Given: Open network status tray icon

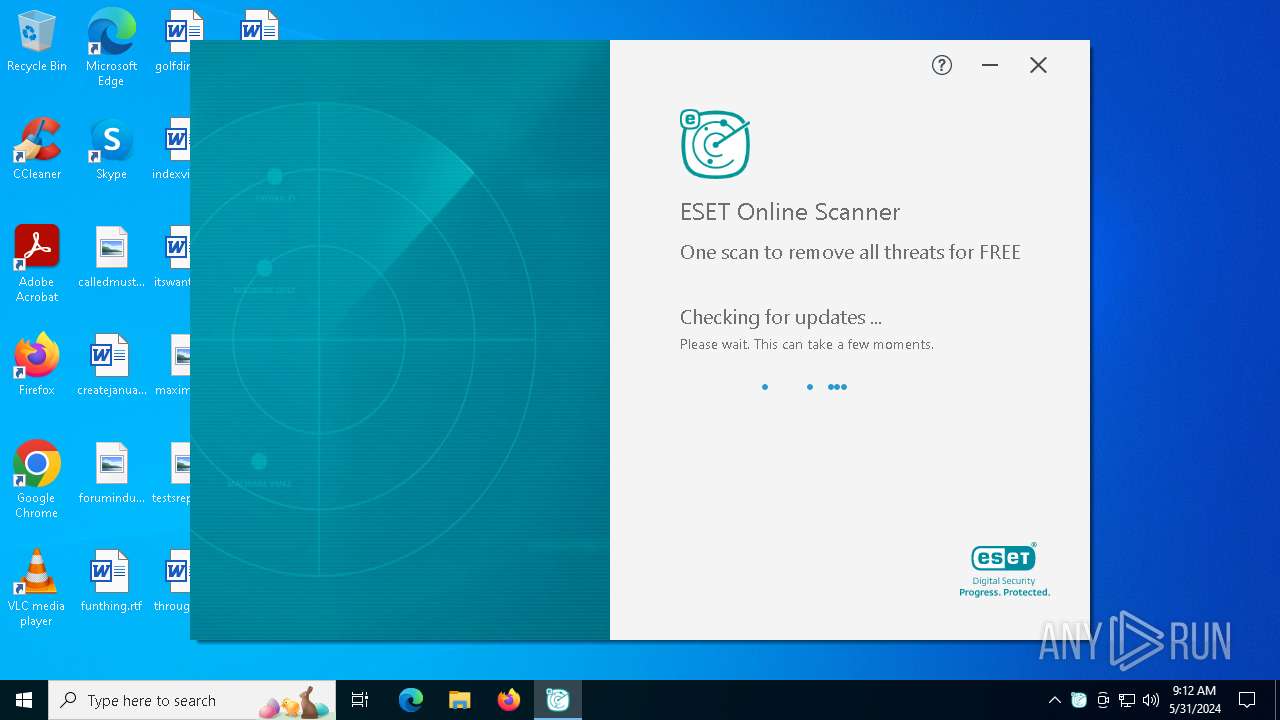Looking at the screenshot, I should (1127, 700).
